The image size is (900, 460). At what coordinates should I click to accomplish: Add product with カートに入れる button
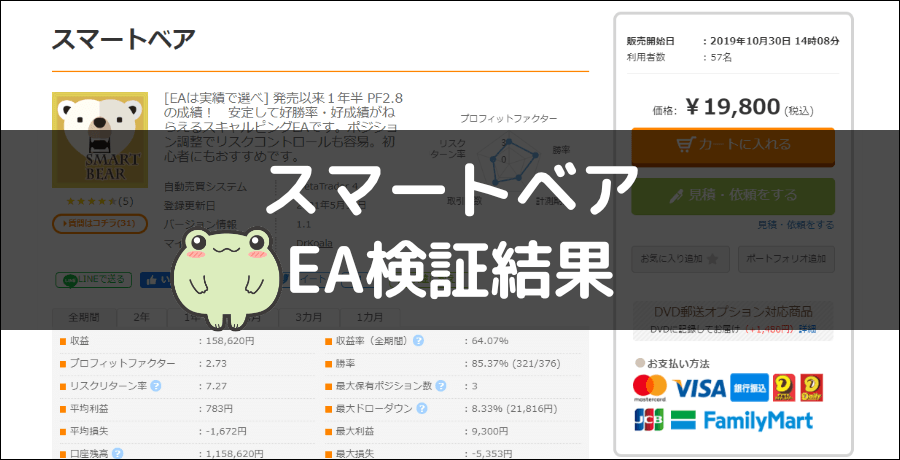tap(733, 146)
